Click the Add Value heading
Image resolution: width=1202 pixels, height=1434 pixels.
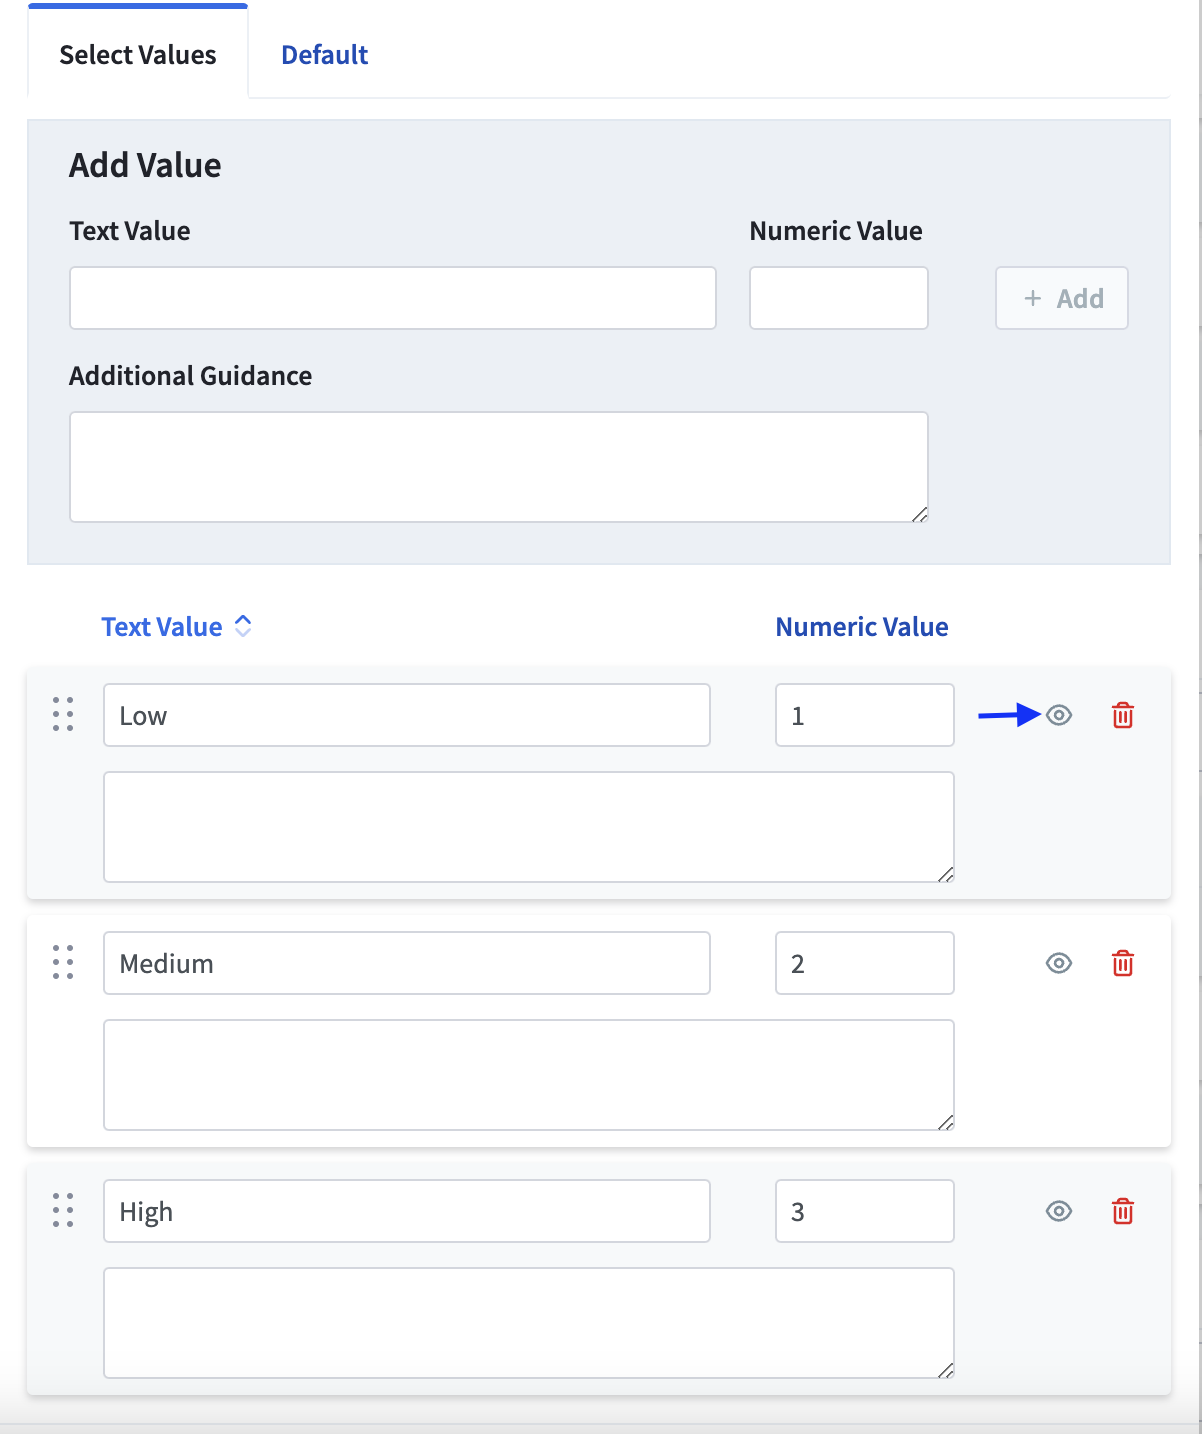click(145, 165)
